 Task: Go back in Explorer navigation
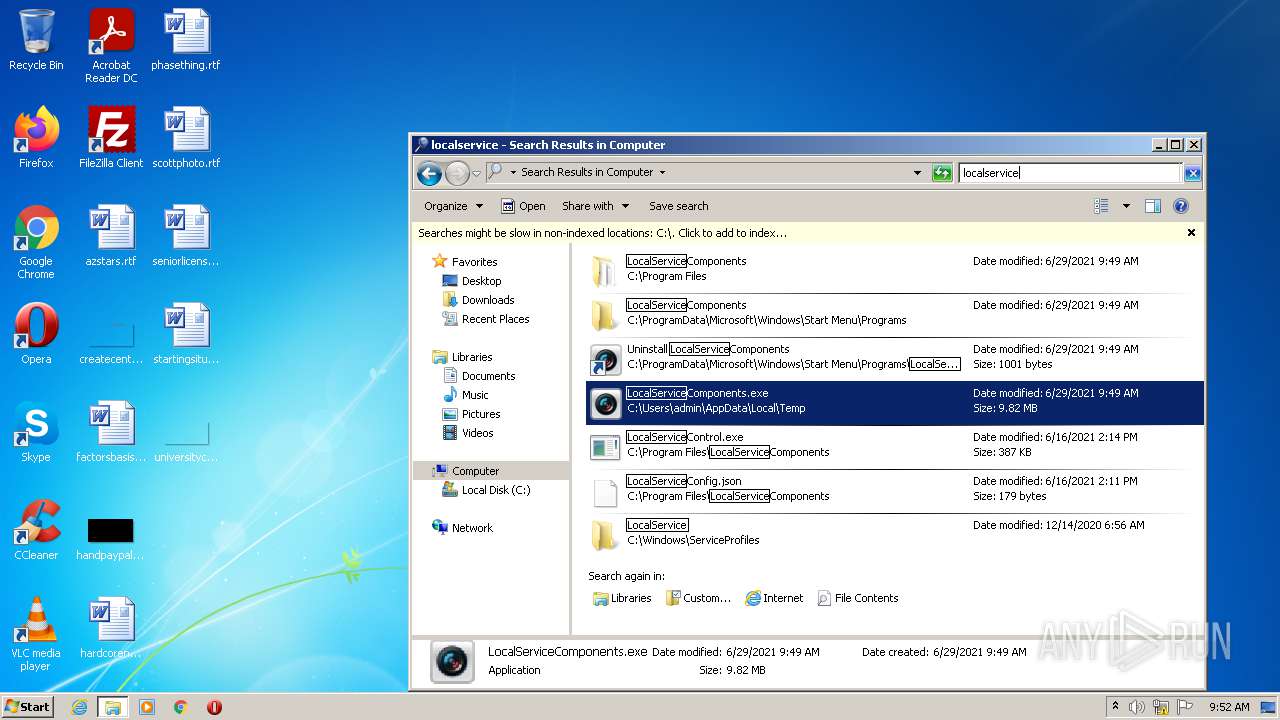[x=429, y=173]
